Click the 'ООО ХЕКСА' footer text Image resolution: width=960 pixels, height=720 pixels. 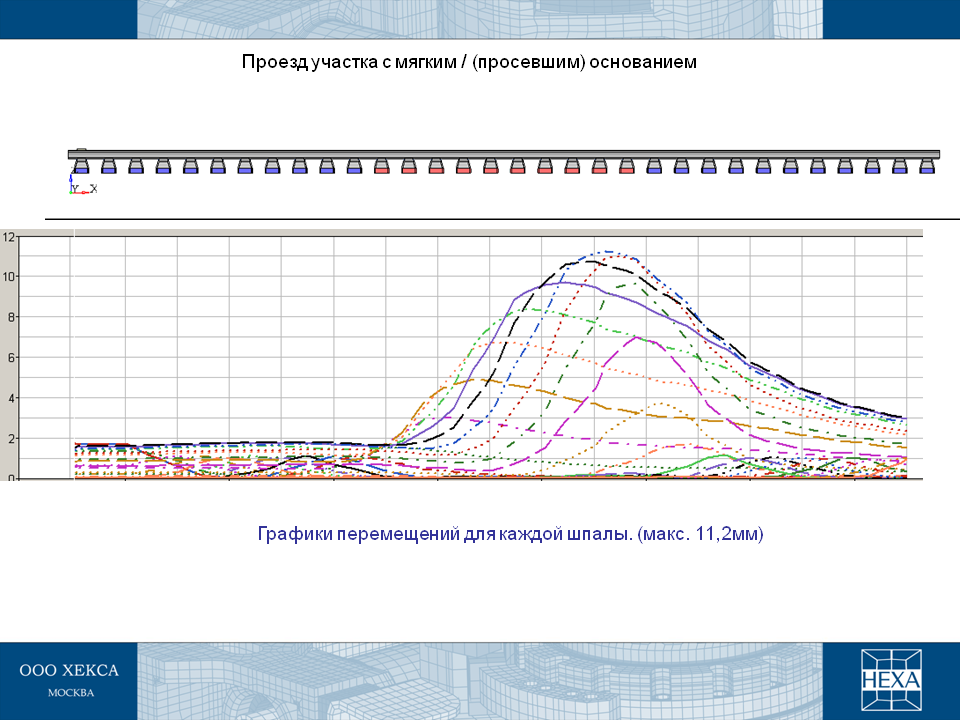(69, 670)
